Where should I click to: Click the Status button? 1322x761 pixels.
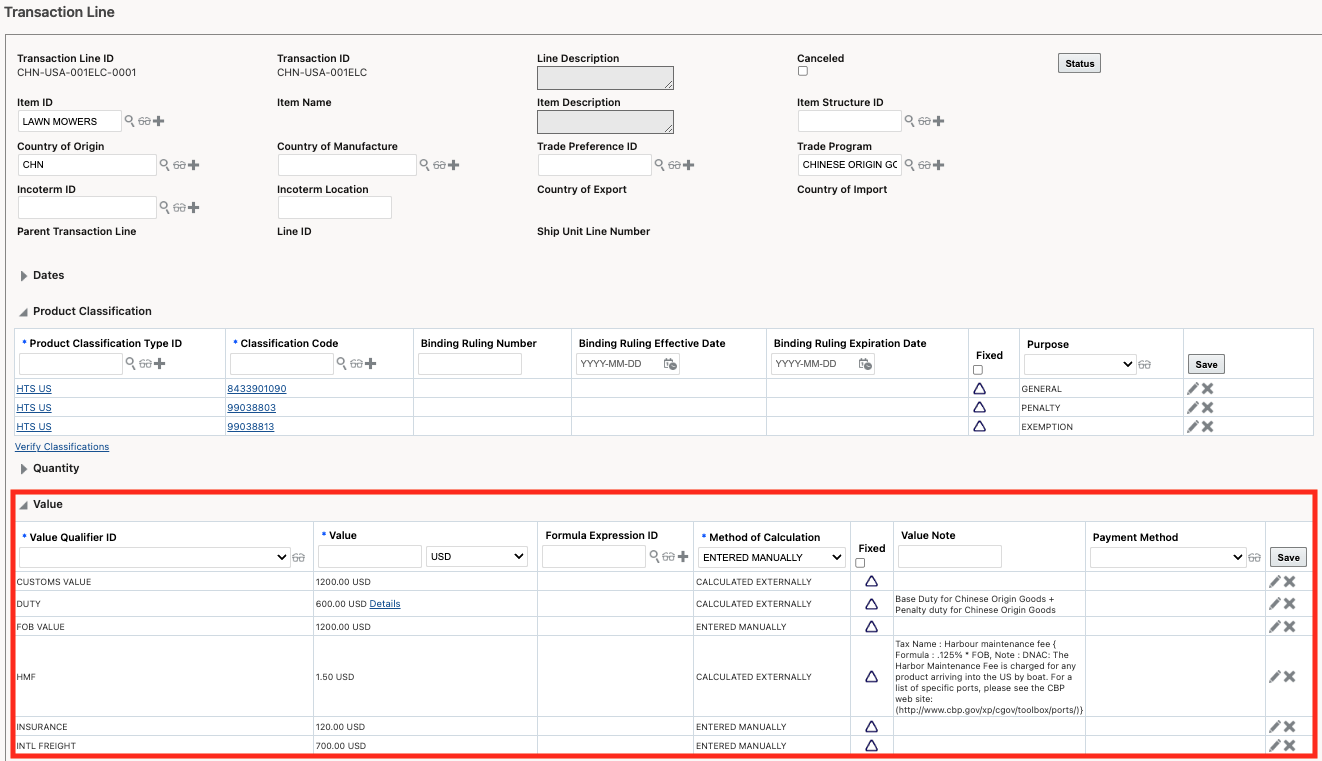1079,63
